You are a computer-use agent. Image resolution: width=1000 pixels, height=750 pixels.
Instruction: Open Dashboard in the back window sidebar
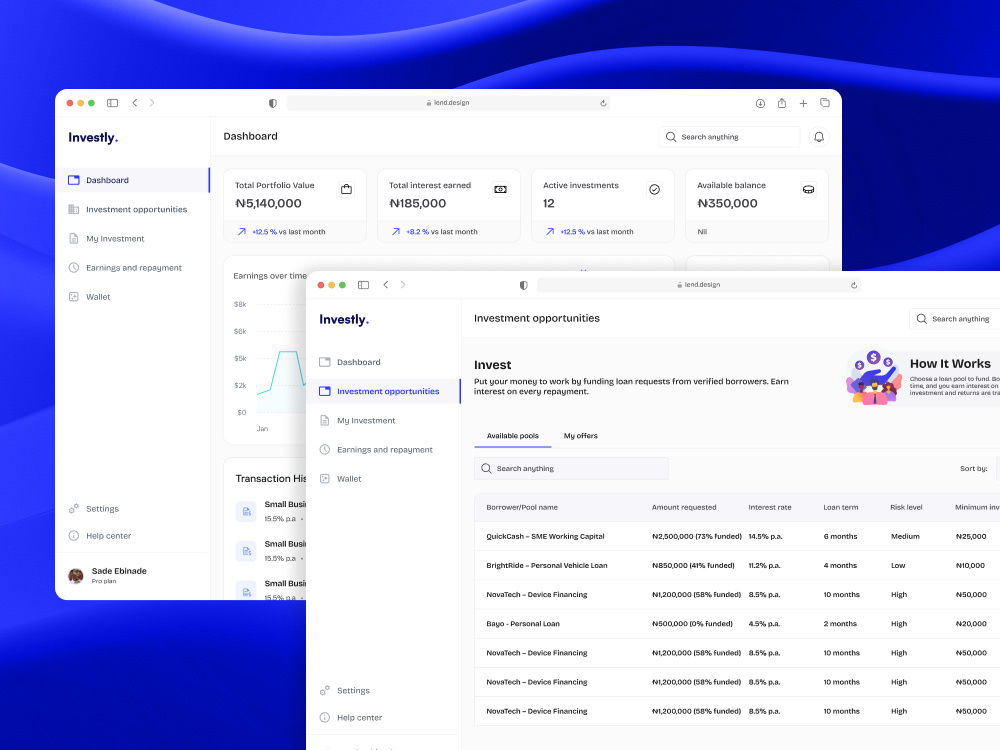132,180
